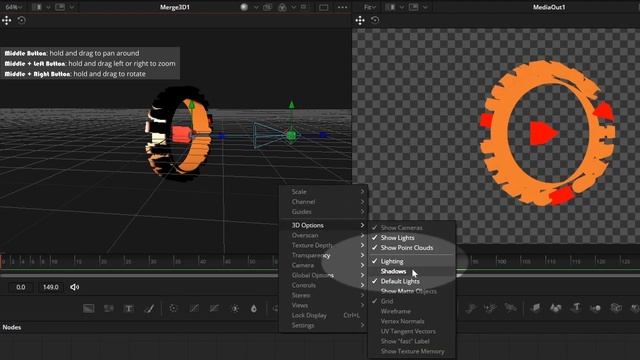Mute audio with the speaker icon
The height and width of the screenshot is (360, 640).
pyautogui.click(x=74, y=287)
